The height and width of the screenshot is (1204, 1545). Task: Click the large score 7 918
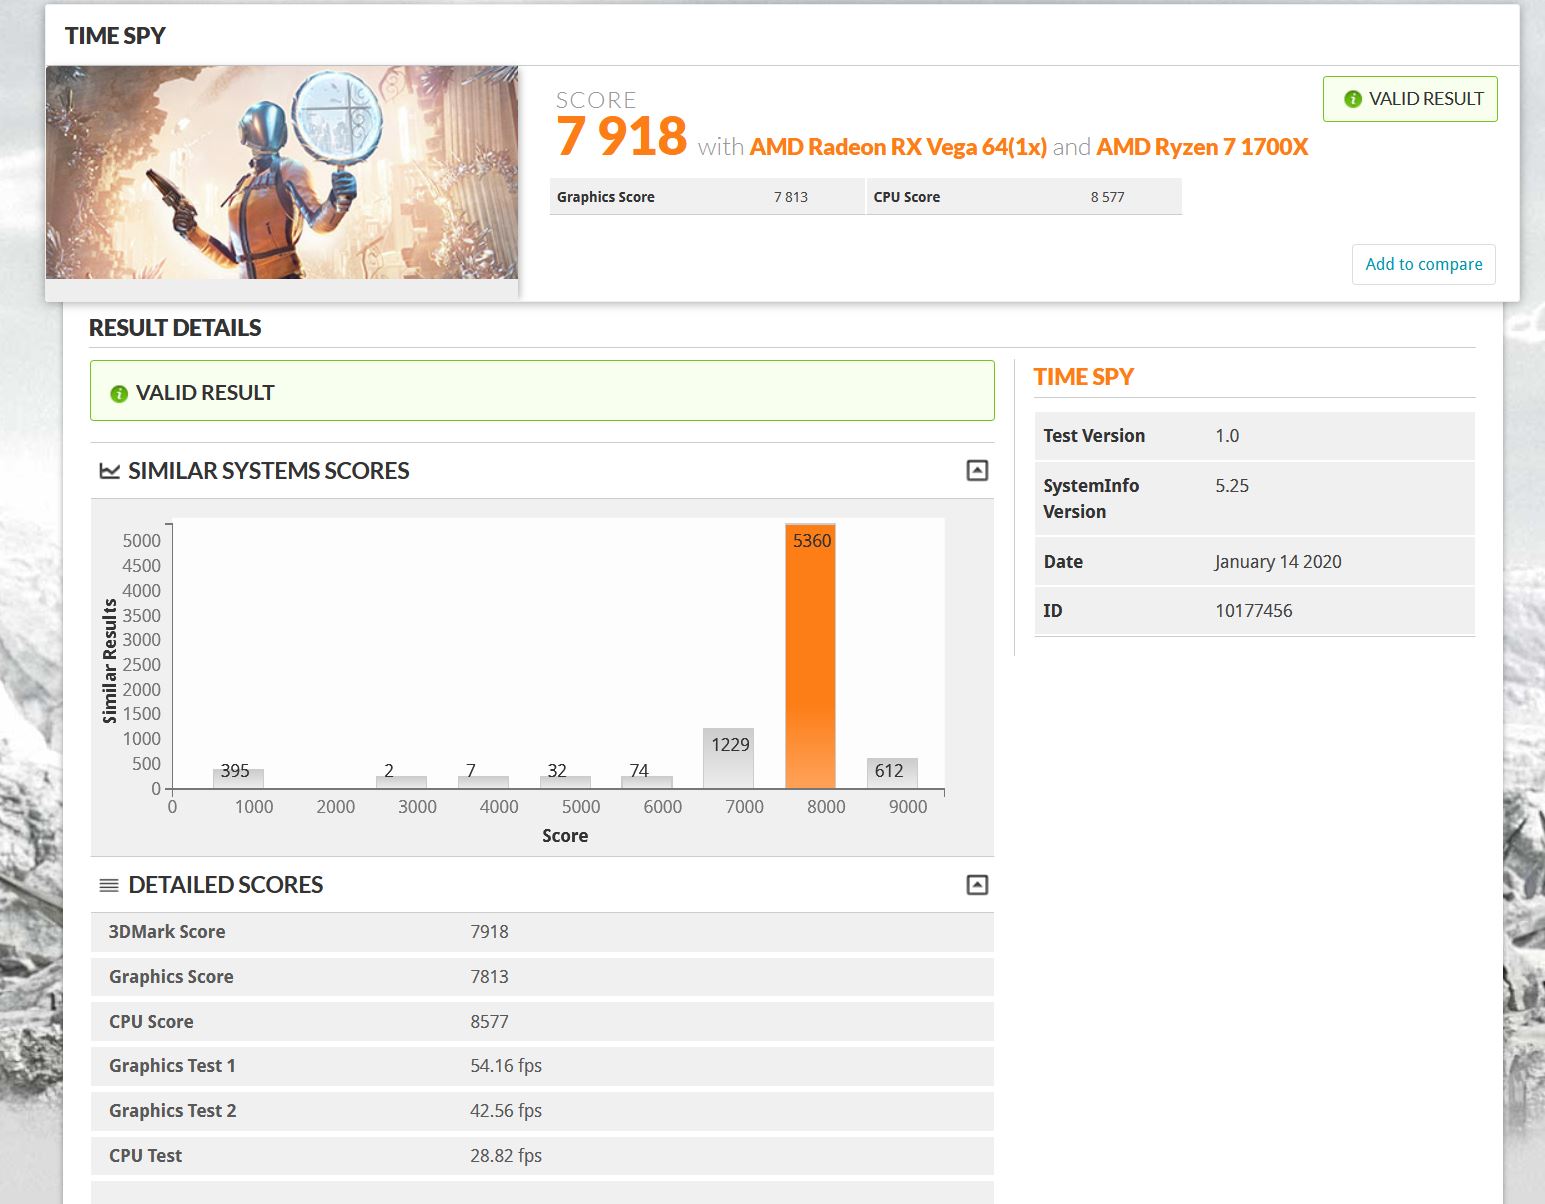(x=621, y=136)
